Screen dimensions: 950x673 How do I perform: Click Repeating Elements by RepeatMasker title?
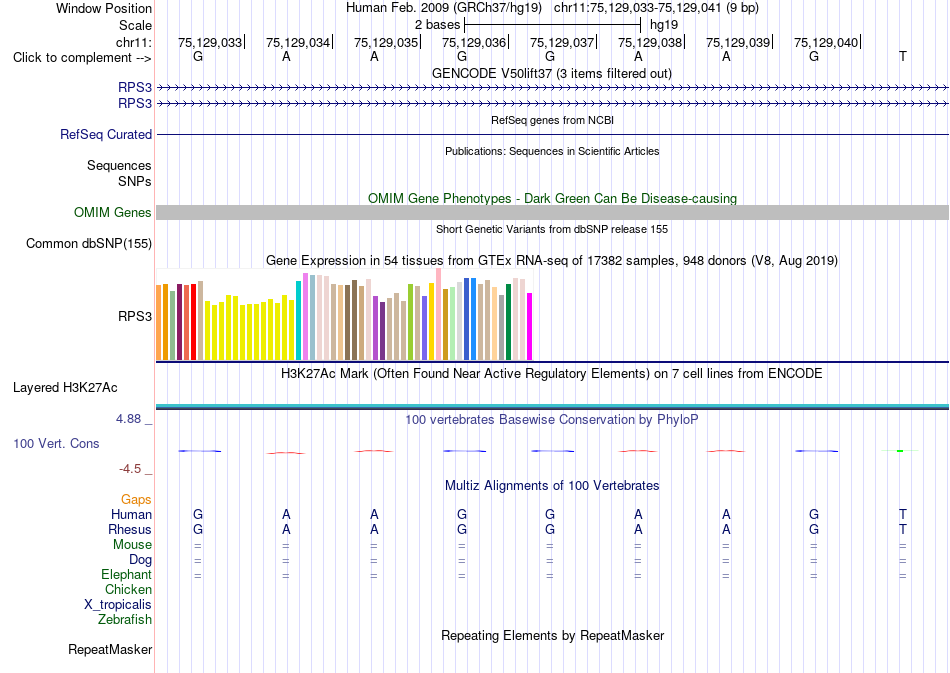point(552,635)
